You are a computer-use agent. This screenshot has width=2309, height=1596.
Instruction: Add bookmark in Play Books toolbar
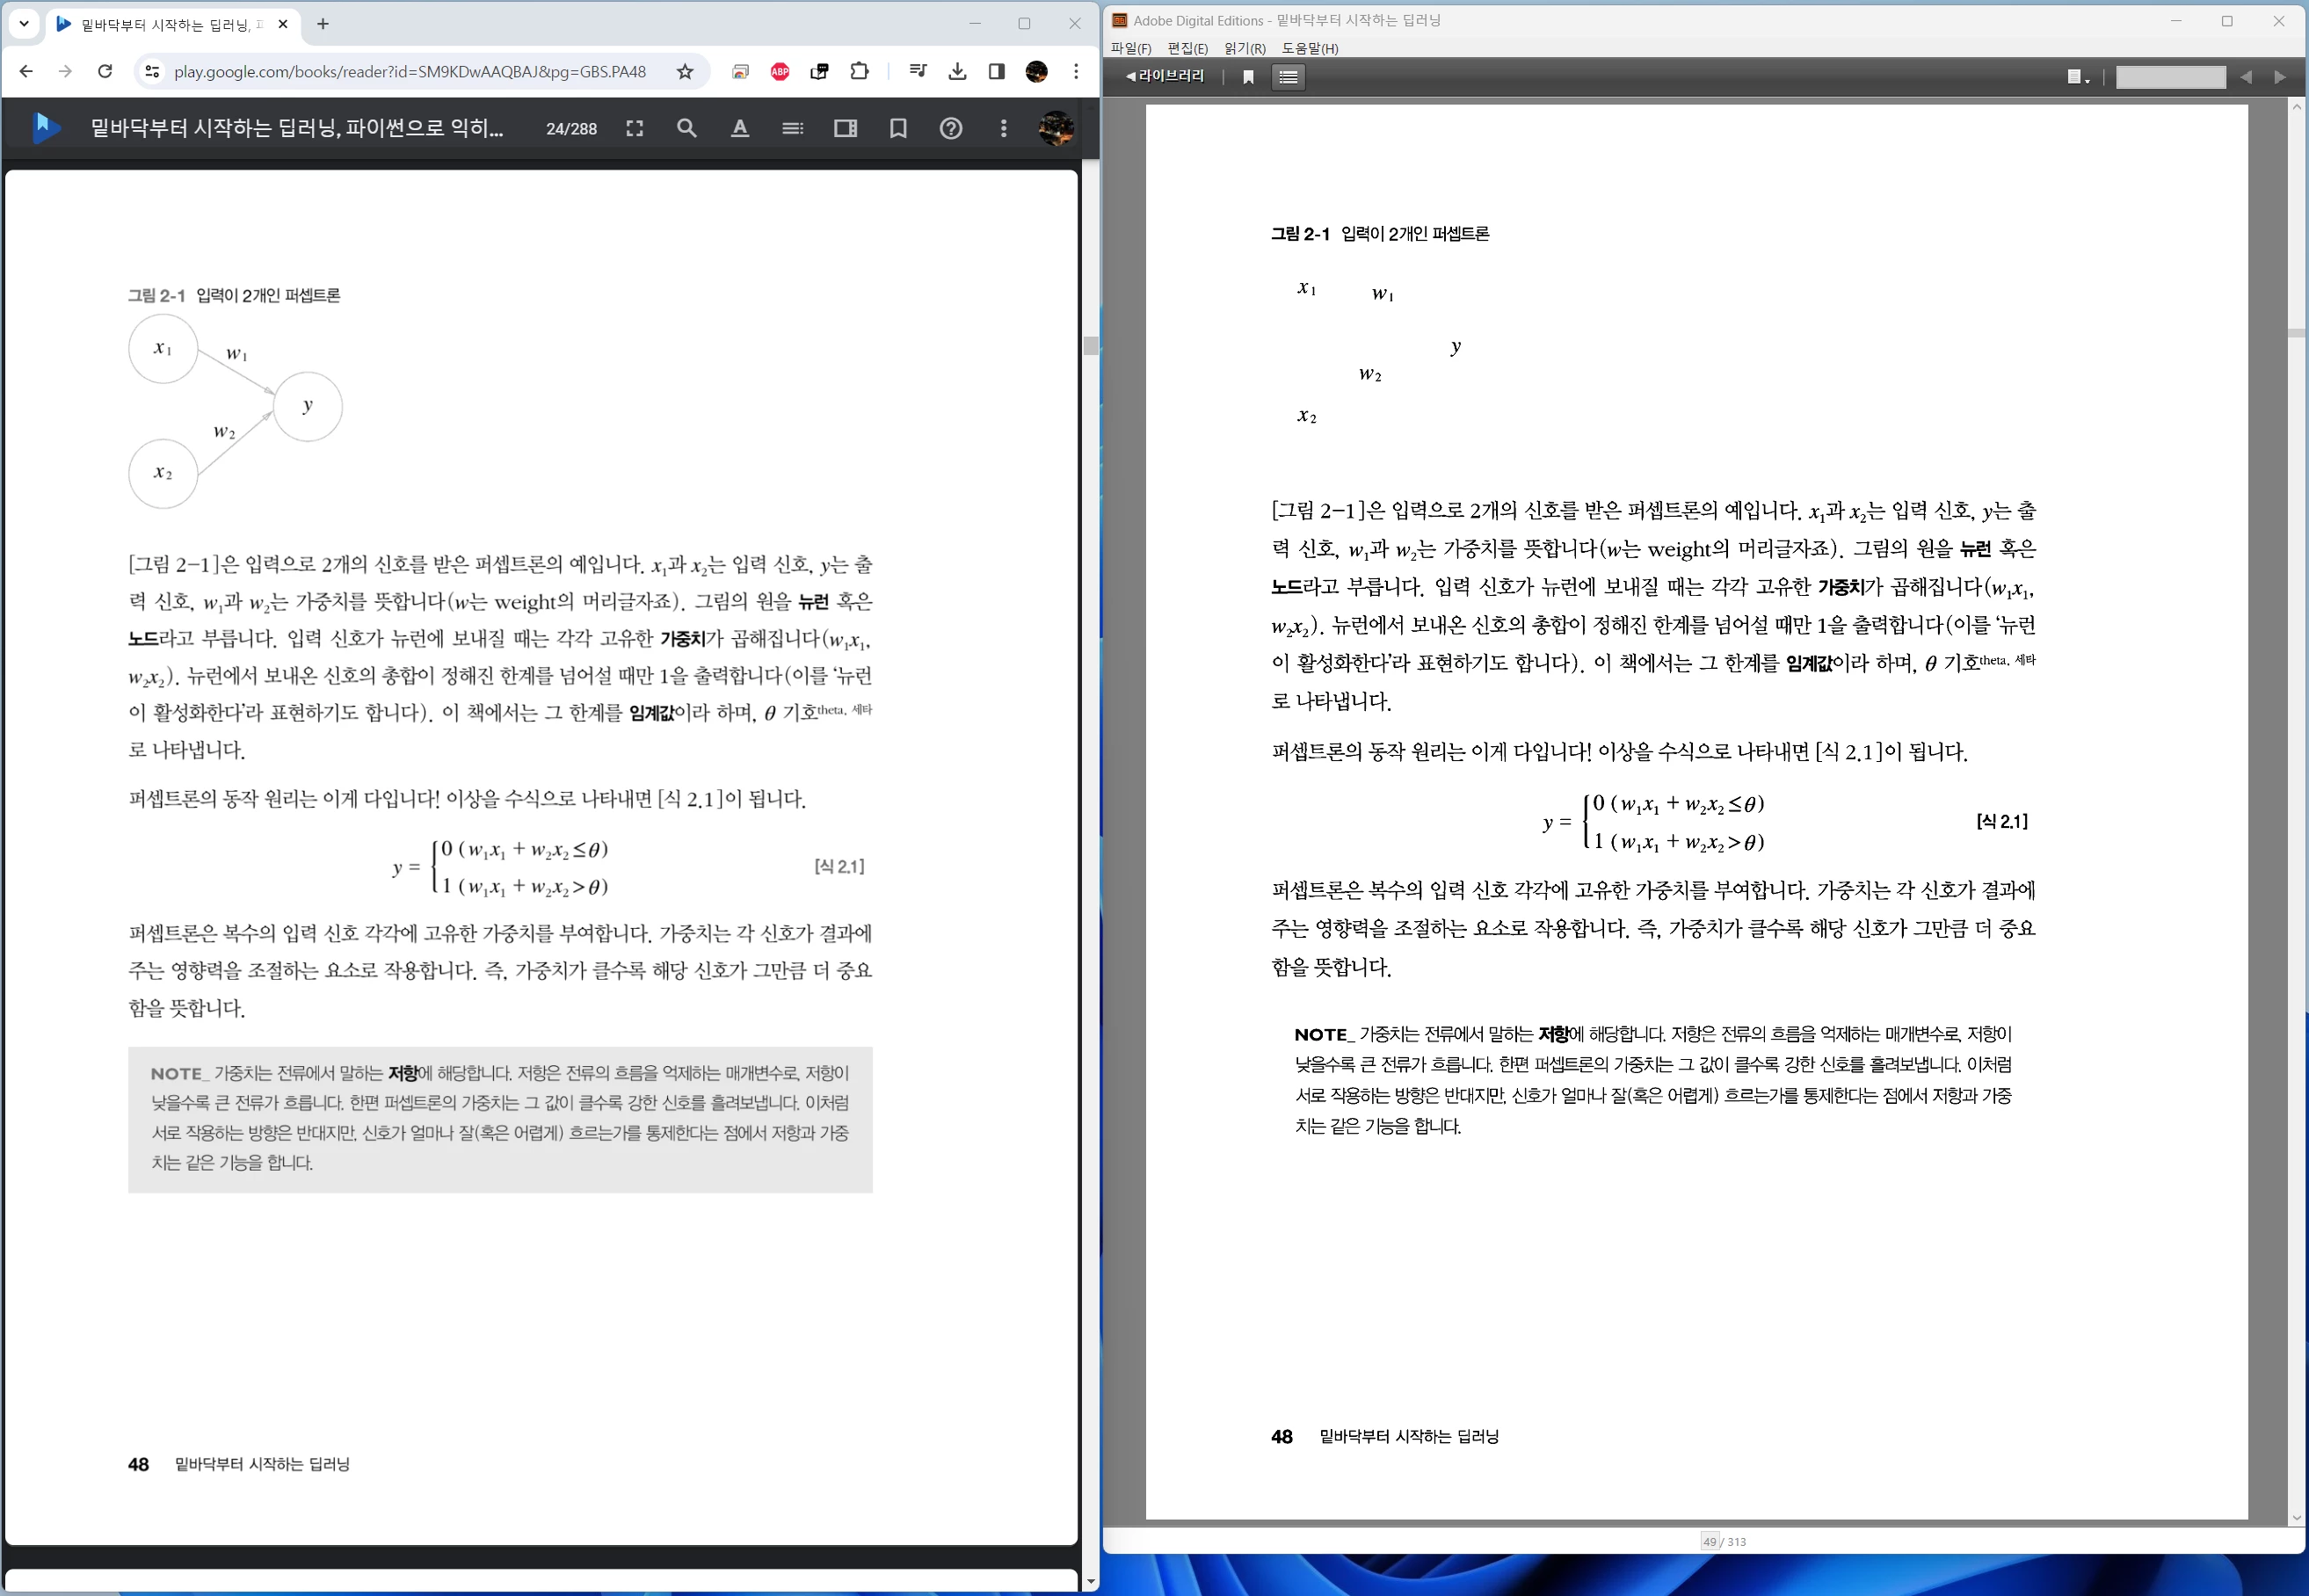point(898,128)
